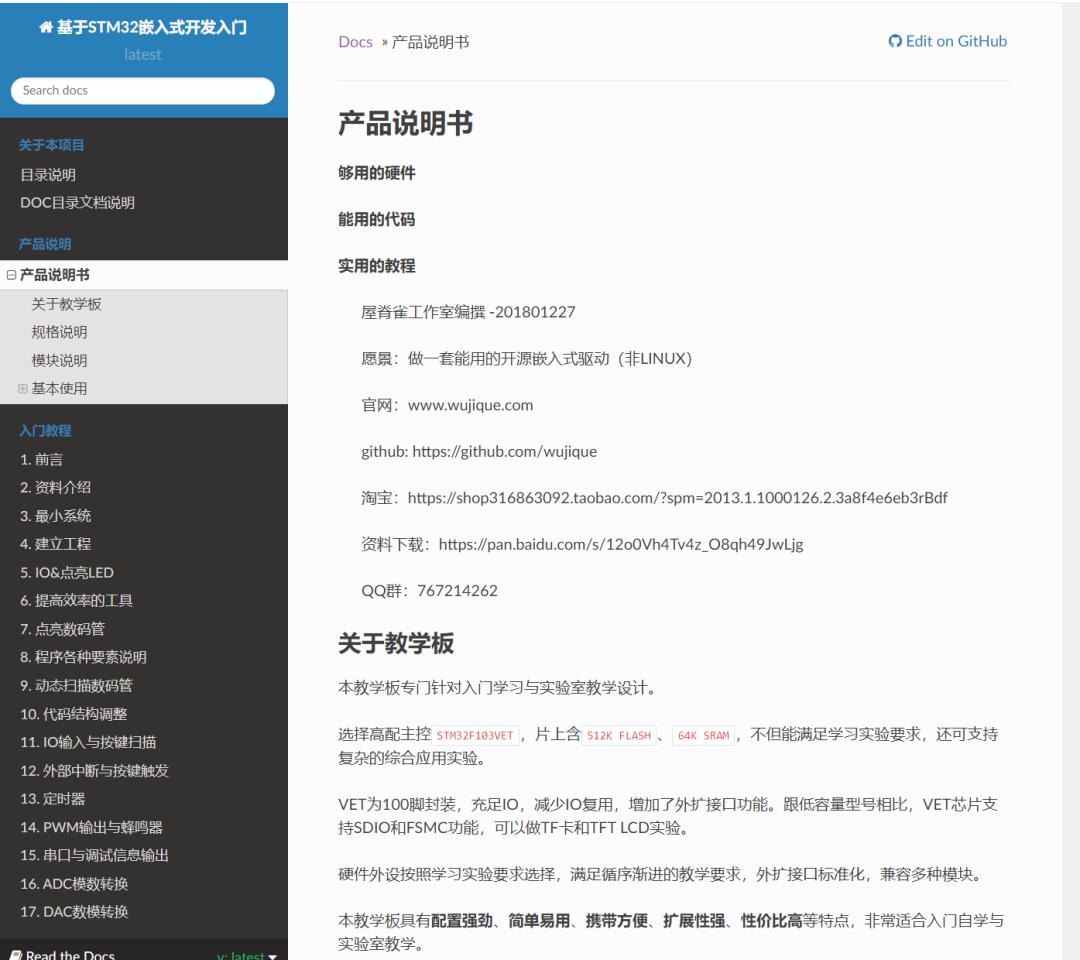Open tutorial 8. 程序各种要素说明
The height and width of the screenshot is (960, 1080).
83,657
